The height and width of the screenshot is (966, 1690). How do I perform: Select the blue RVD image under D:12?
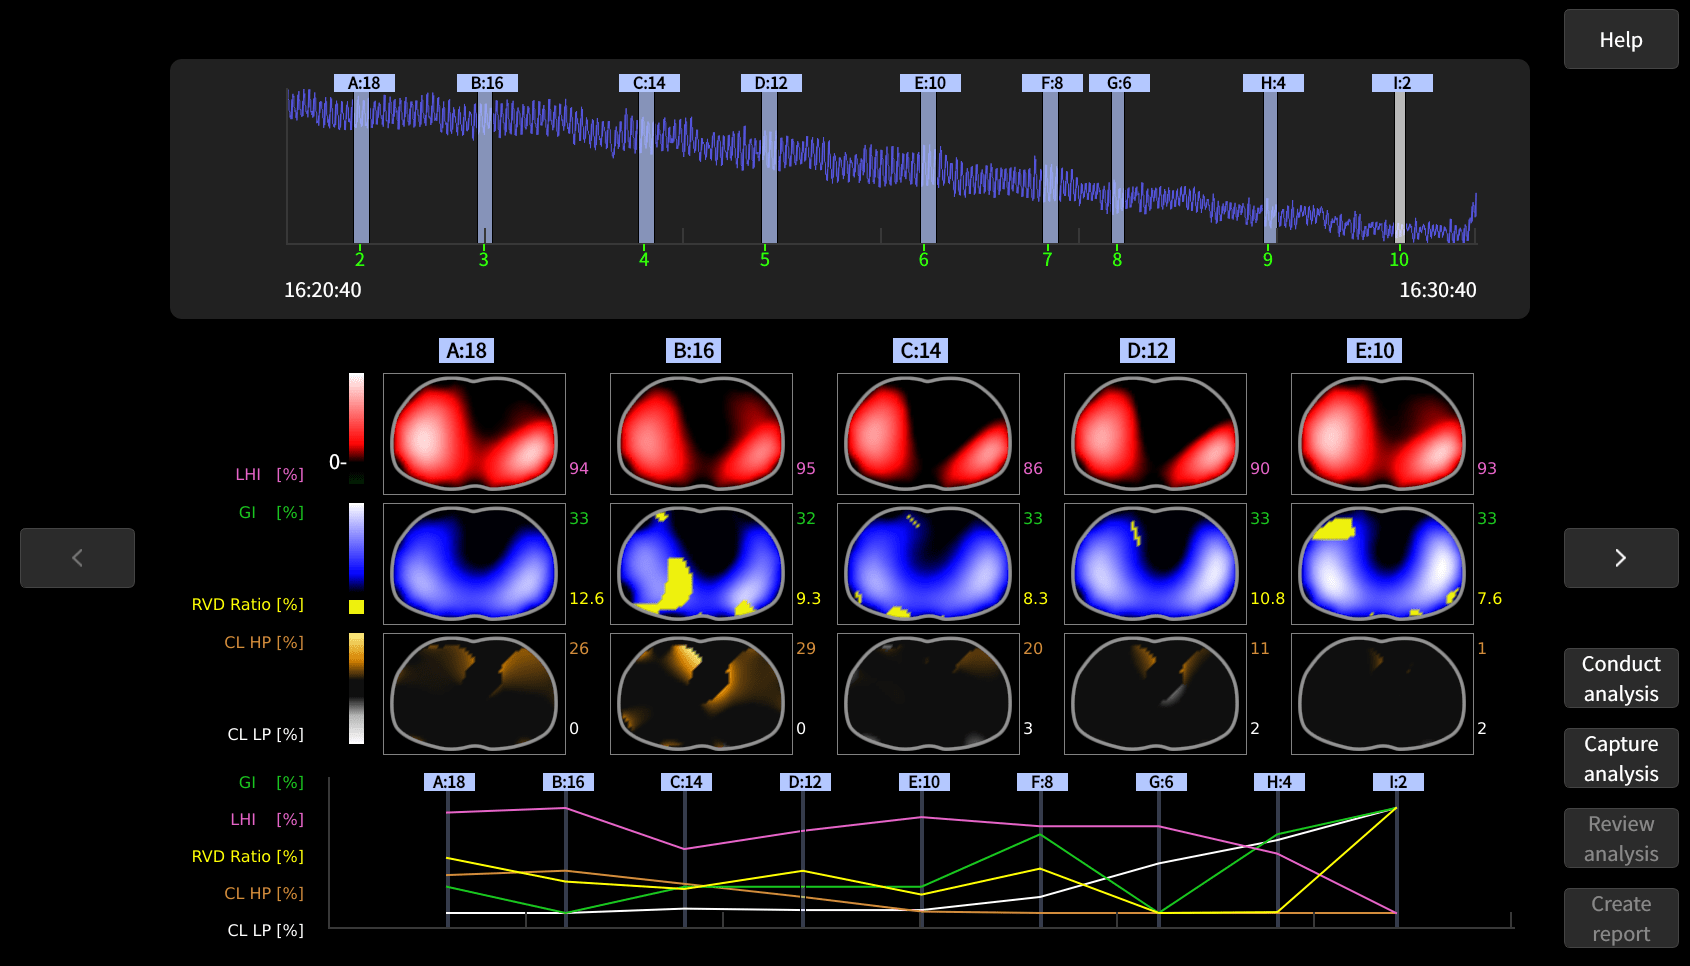pyautogui.click(x=1155, y=564)
